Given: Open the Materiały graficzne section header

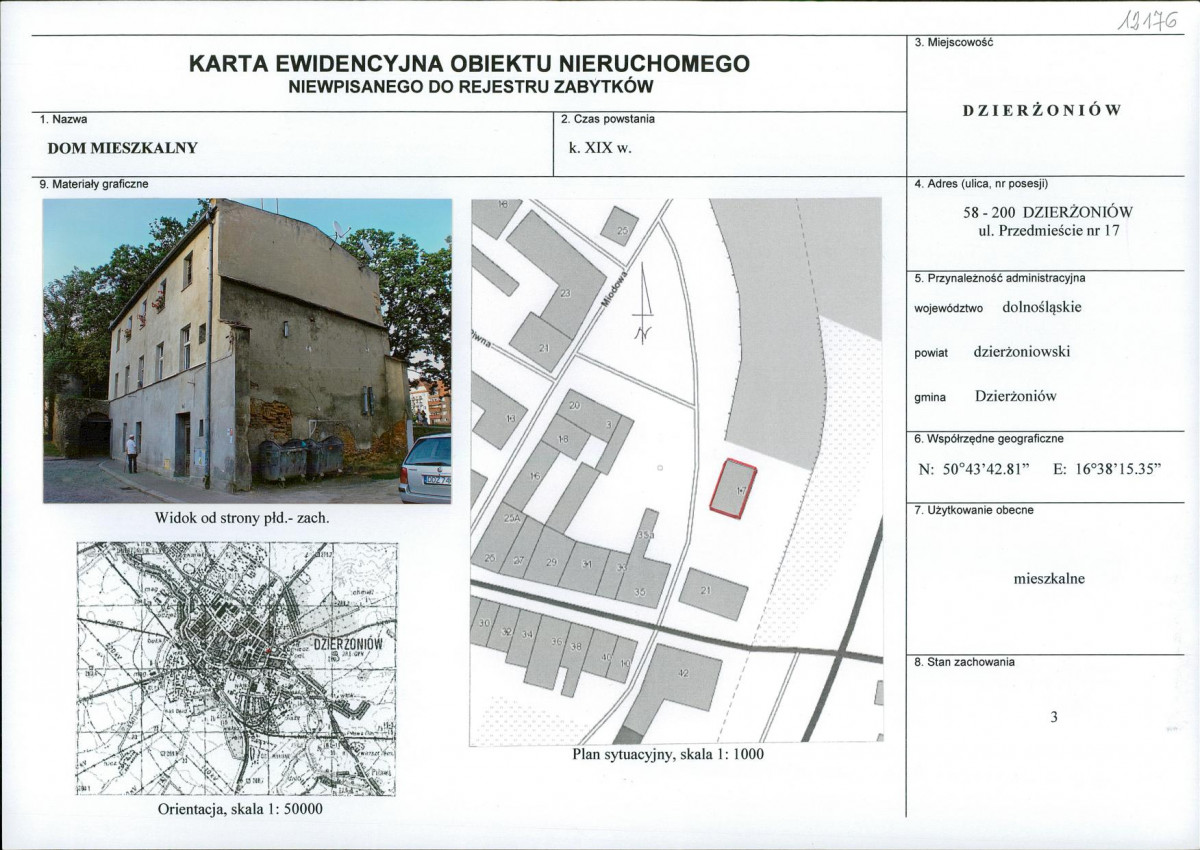Looking at the screenshot, I should [92, 184].
